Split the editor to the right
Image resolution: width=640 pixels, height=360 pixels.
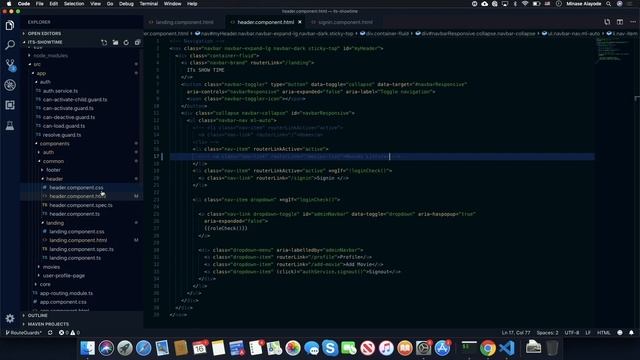[x=620, y=22]
